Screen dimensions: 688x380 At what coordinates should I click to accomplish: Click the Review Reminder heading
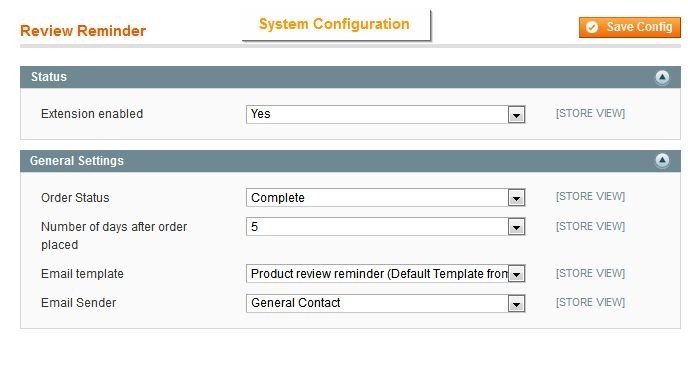(x=83, y=31)
